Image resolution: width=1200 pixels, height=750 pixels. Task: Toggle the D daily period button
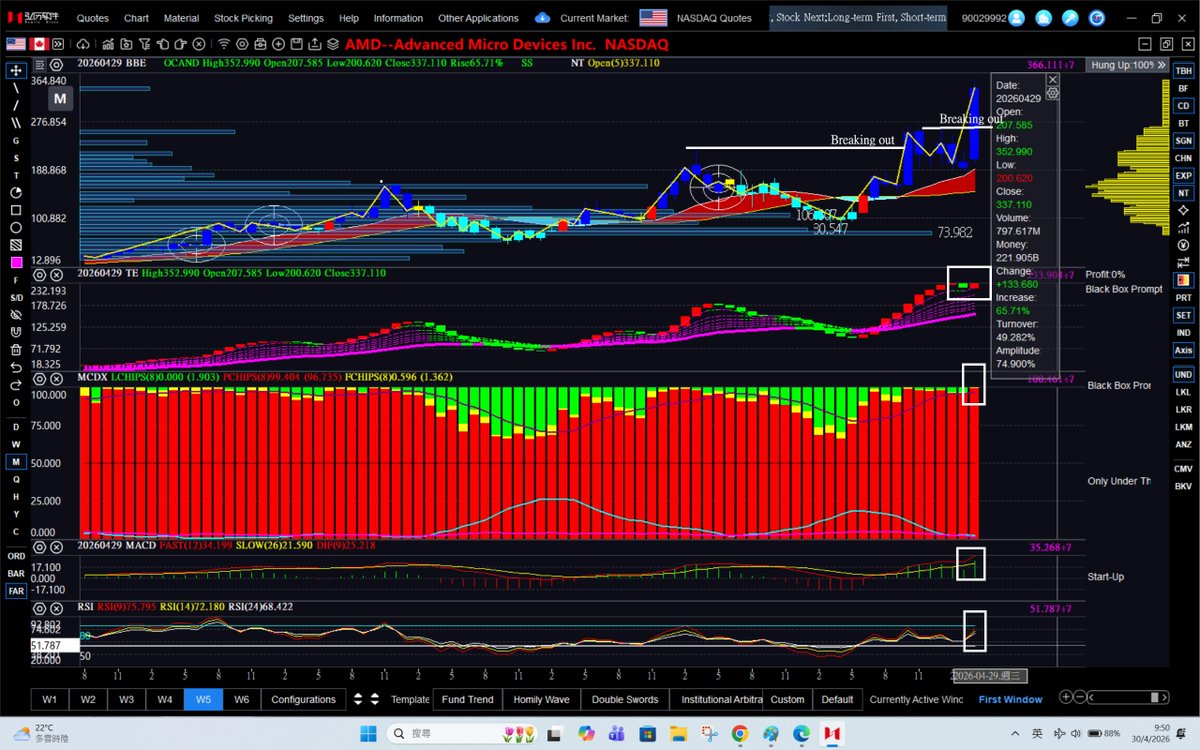[x=16, y=427]
